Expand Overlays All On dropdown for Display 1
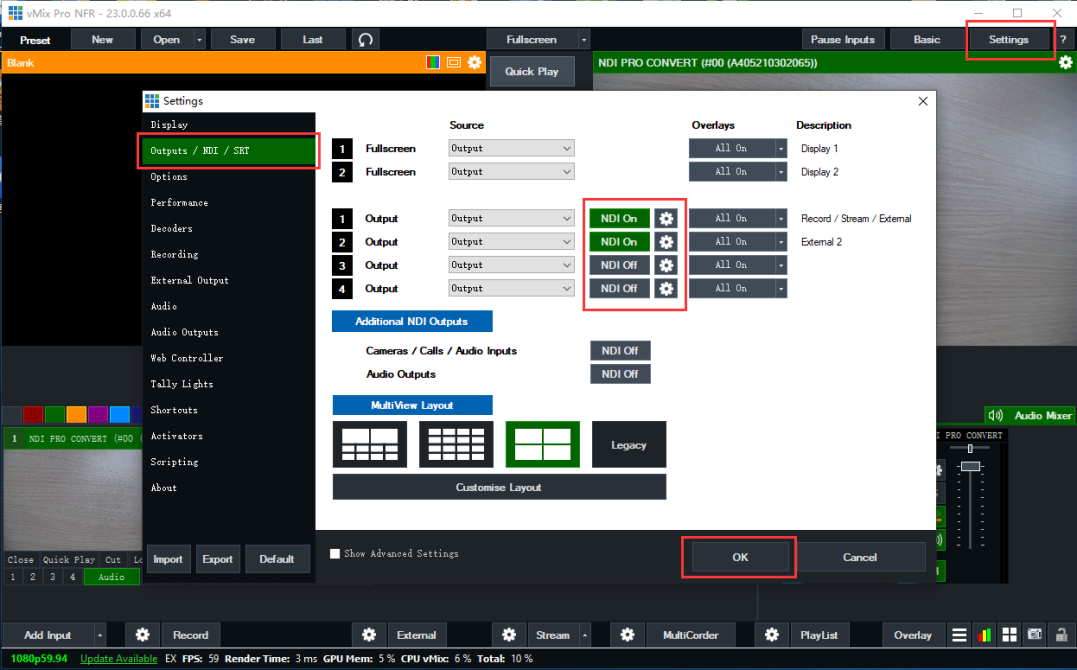Image resolution: width=1077 pixels, height=670 pixels. pos(781,148)
